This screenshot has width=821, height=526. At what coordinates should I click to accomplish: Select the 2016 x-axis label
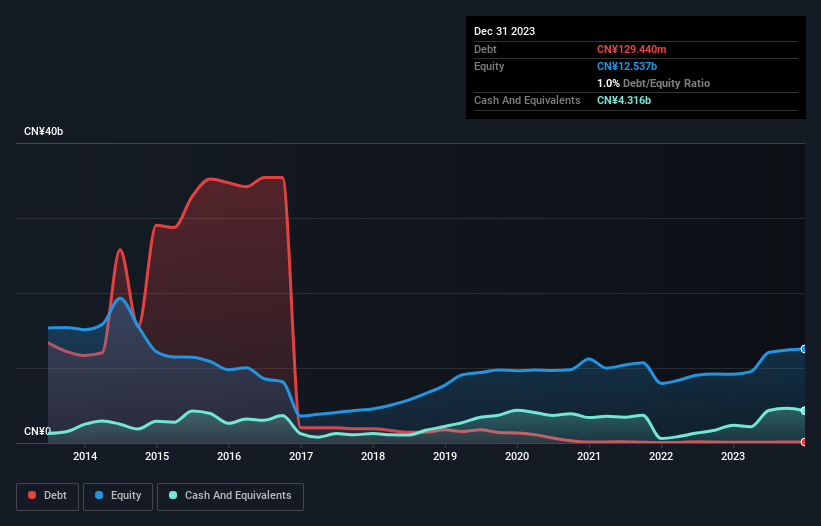click(229, 456)
